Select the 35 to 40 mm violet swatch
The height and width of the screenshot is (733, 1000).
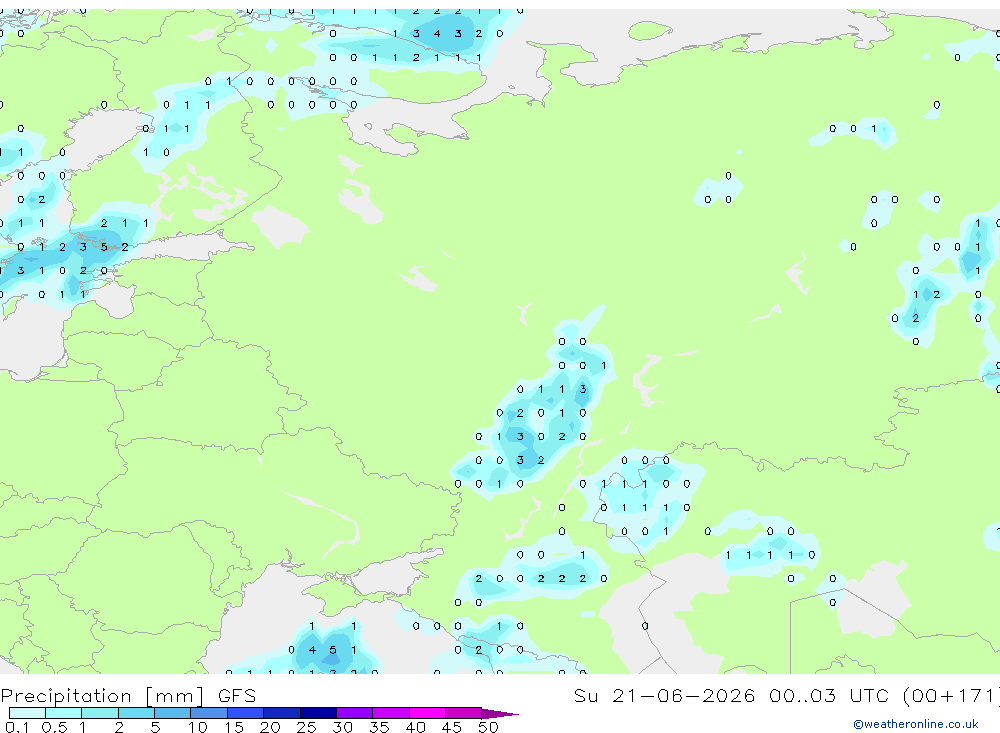point(391,713)
